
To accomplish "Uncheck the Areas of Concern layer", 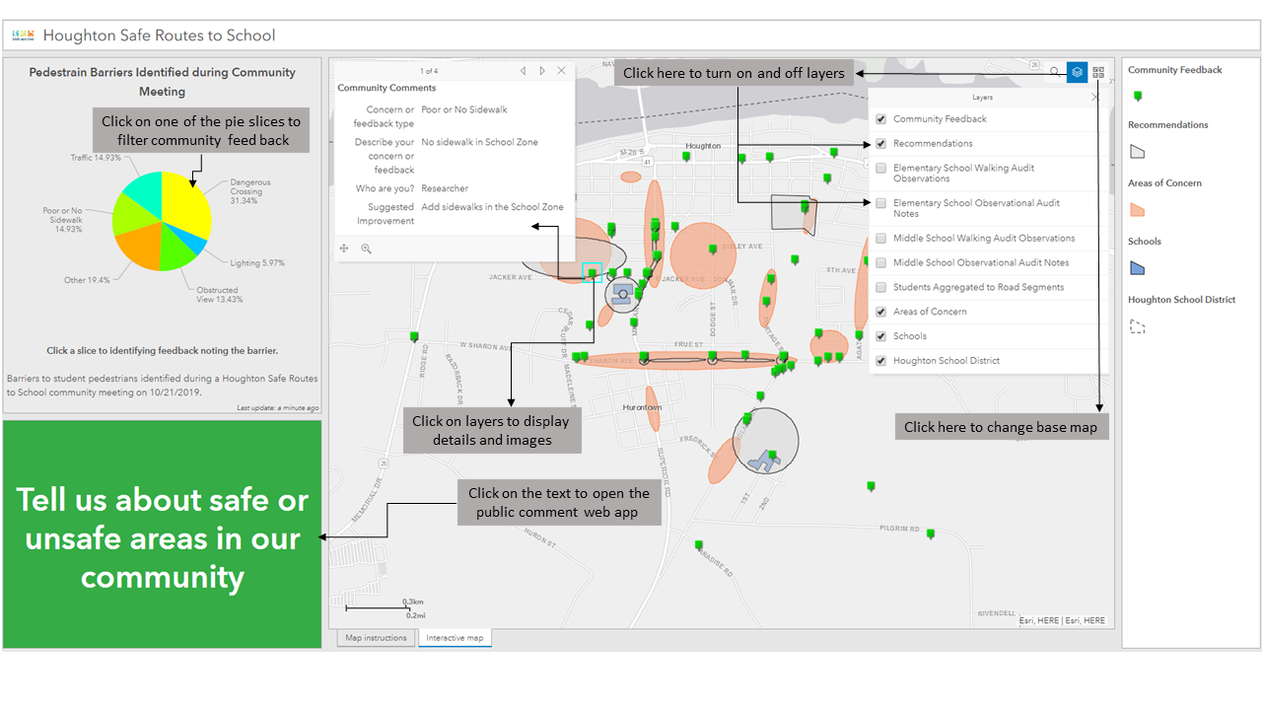I will [x=881, y=312].
